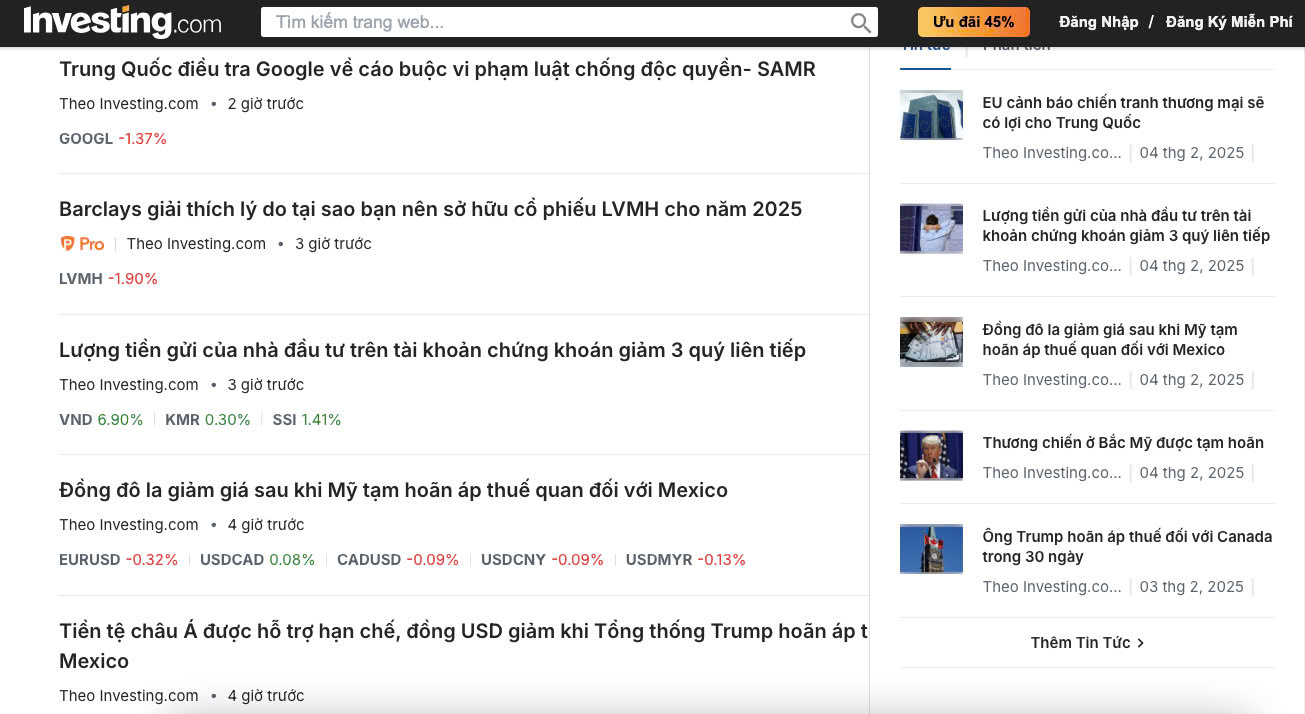Click the magnifying glass search icon
1305x714 pixels.
[x=860, y=23]
